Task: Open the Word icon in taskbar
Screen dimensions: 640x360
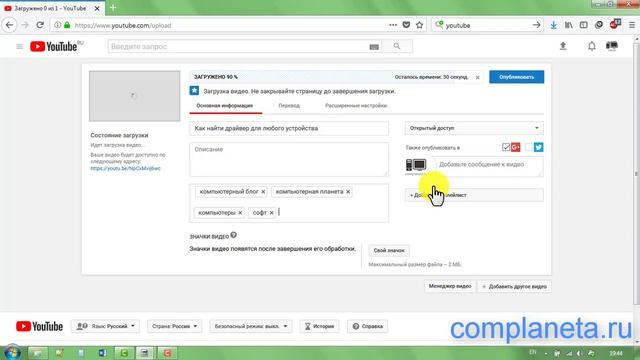Action: coord(102,353)
